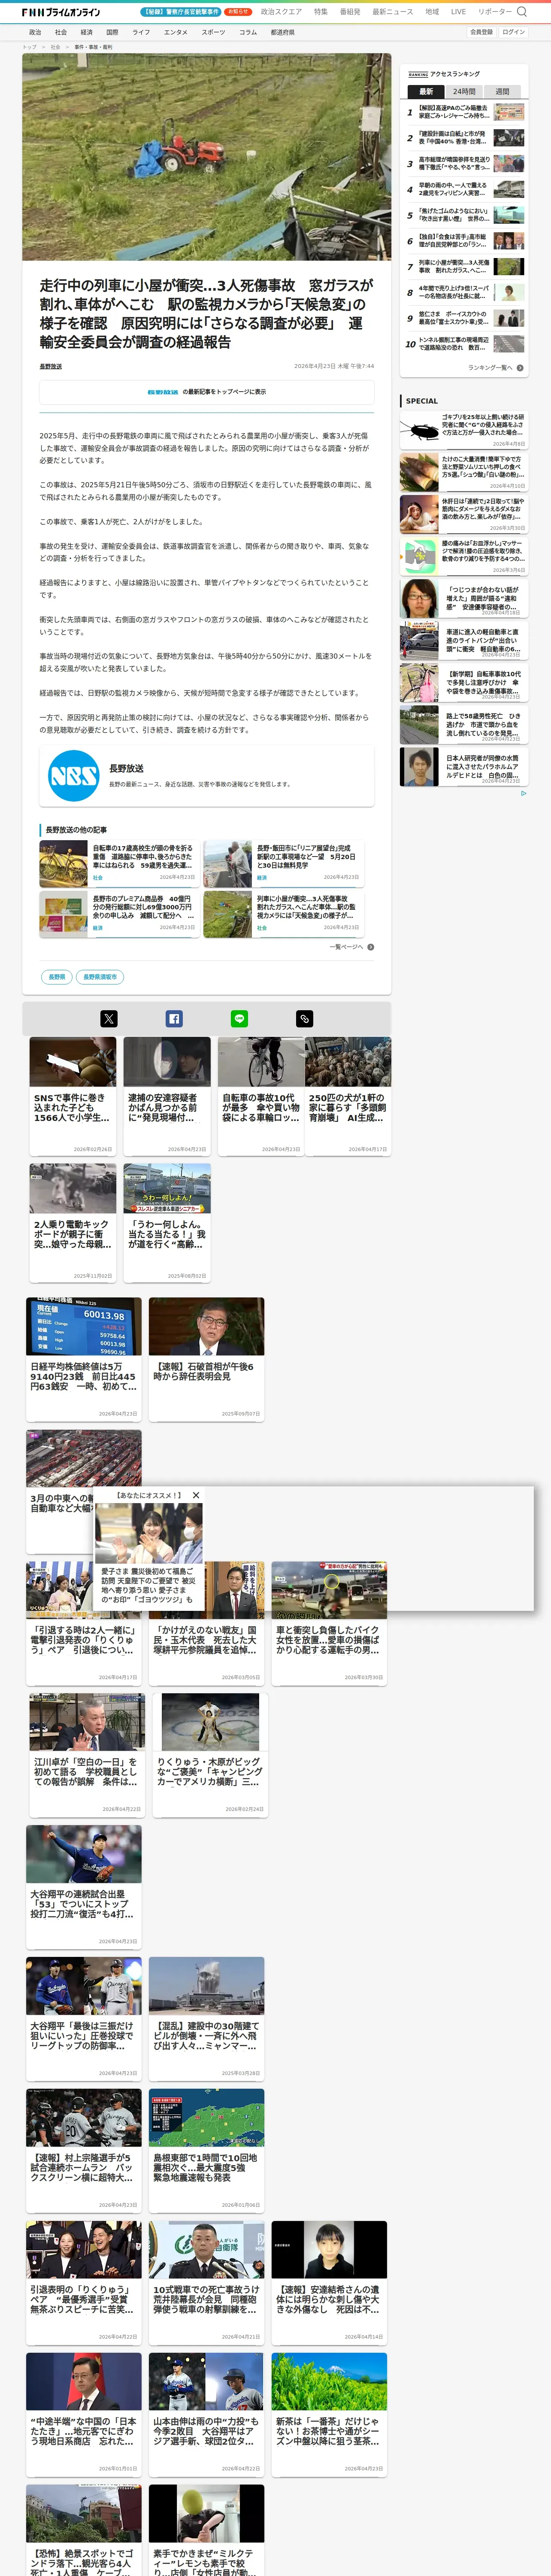Select the 政治 category

[35, 32]
